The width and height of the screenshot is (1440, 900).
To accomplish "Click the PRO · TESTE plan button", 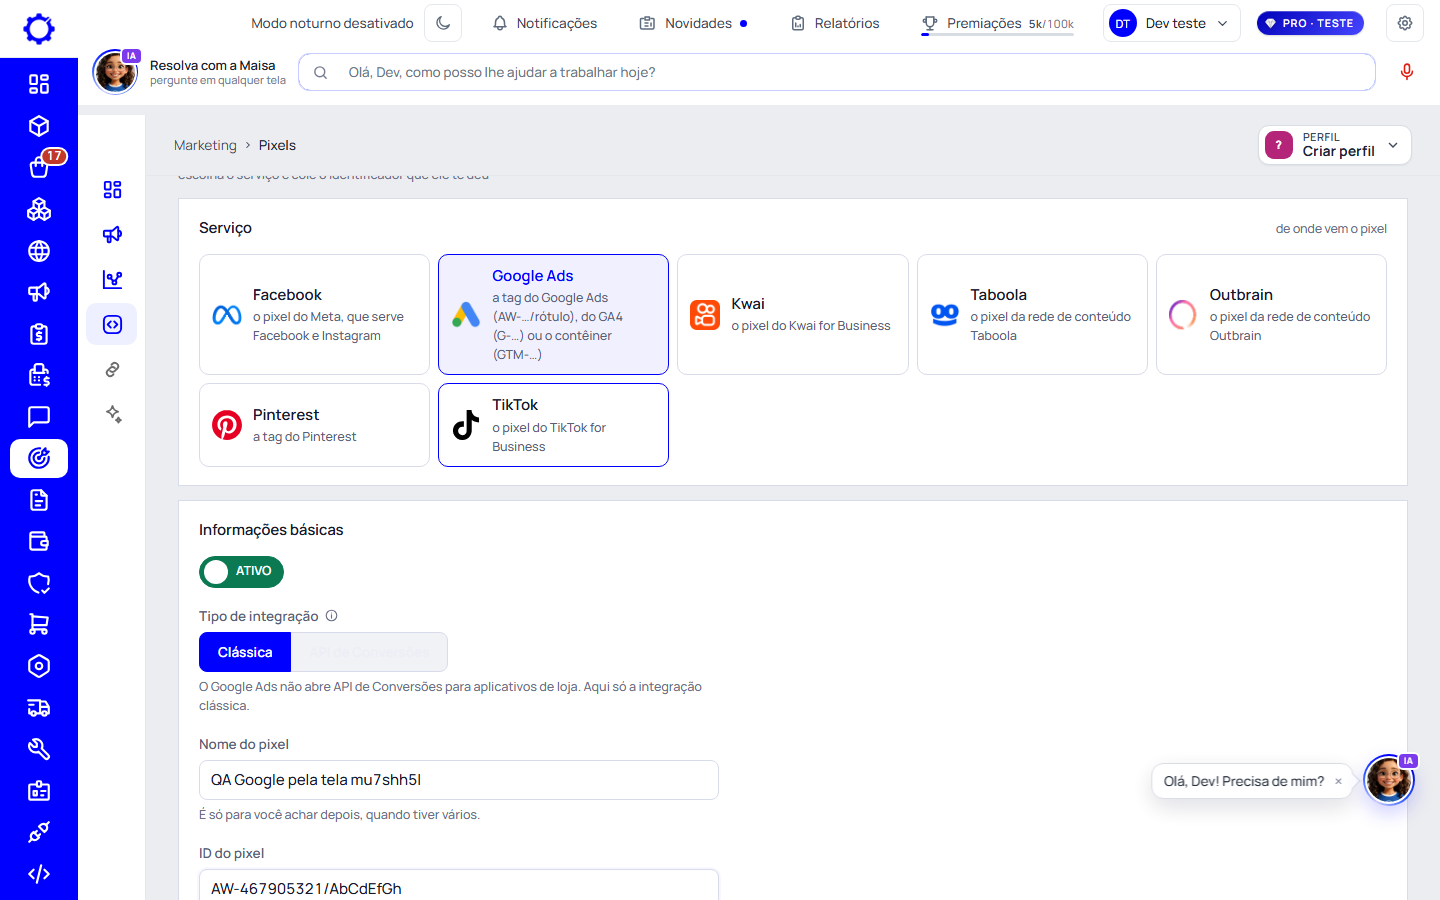I will tap(1310, 23).
